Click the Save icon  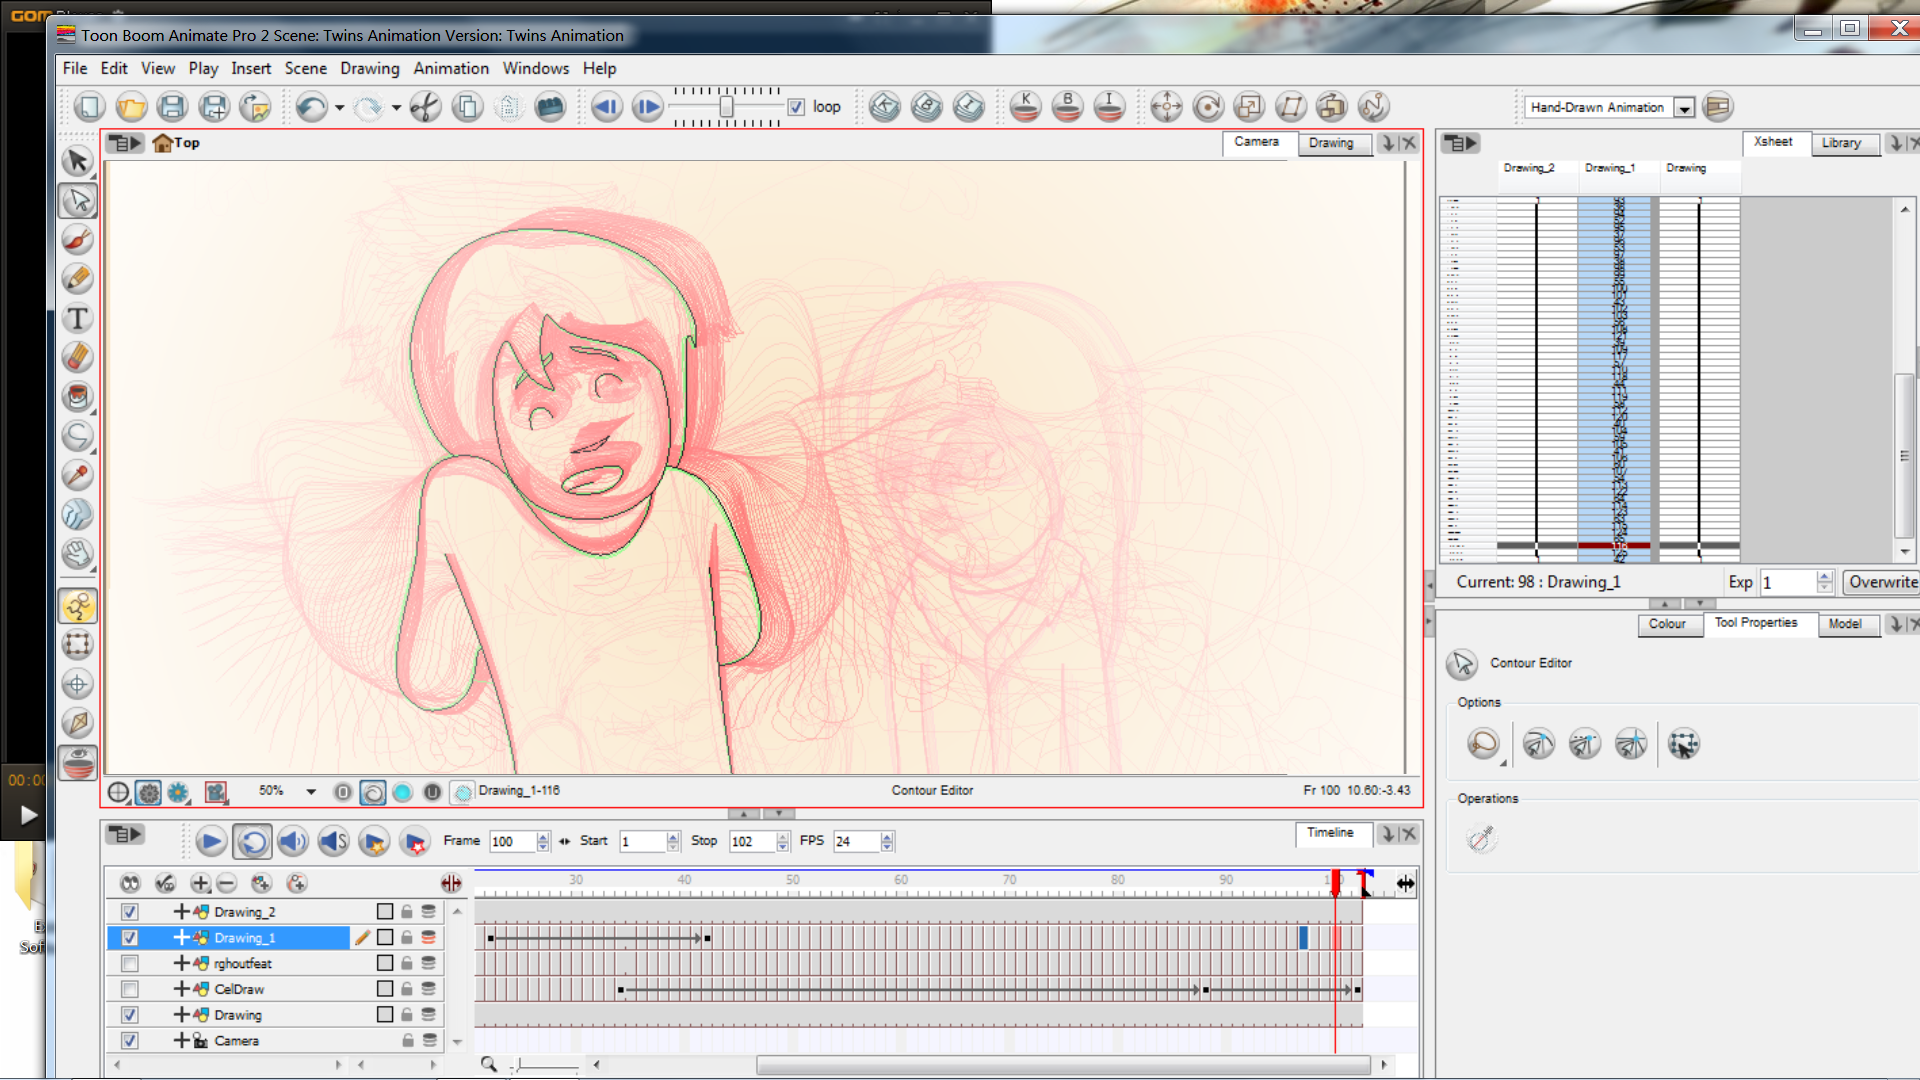point(172,107)
